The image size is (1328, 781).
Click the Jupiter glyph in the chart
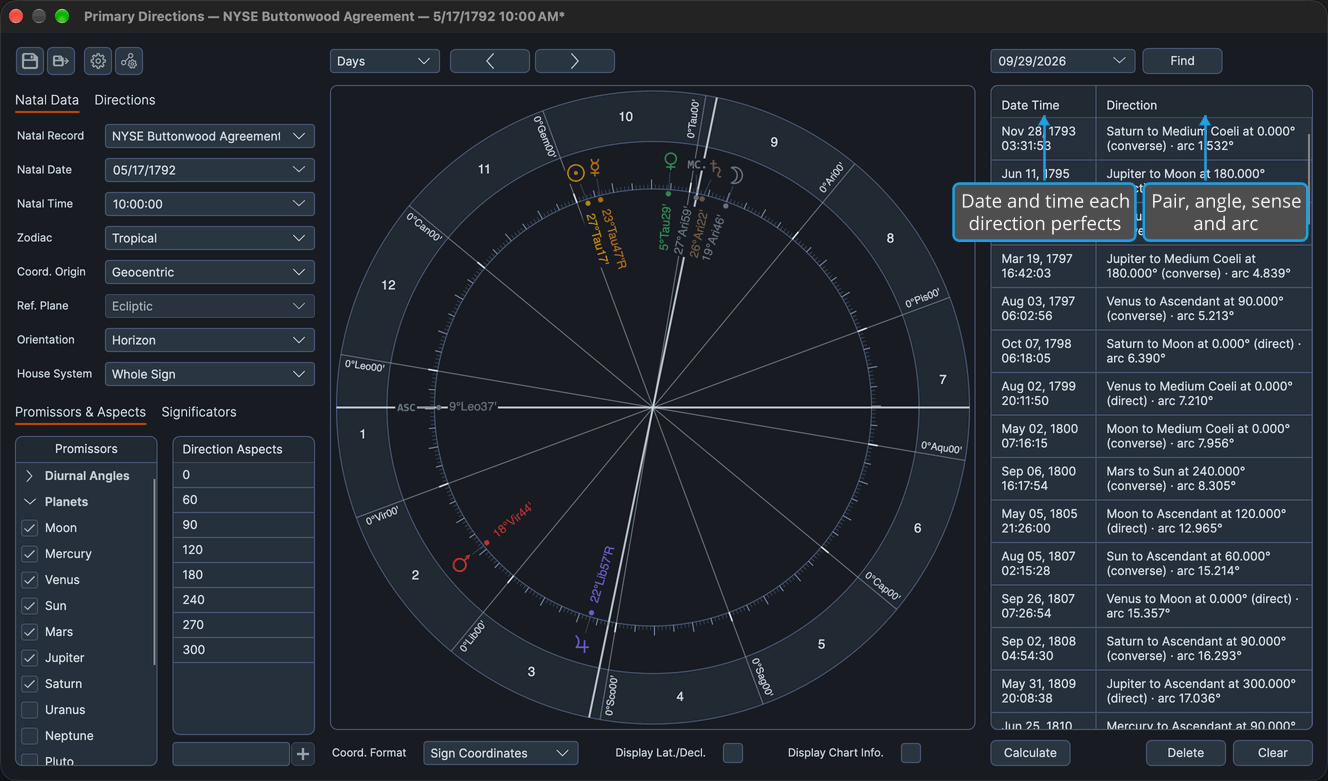[x=582, y=645]
